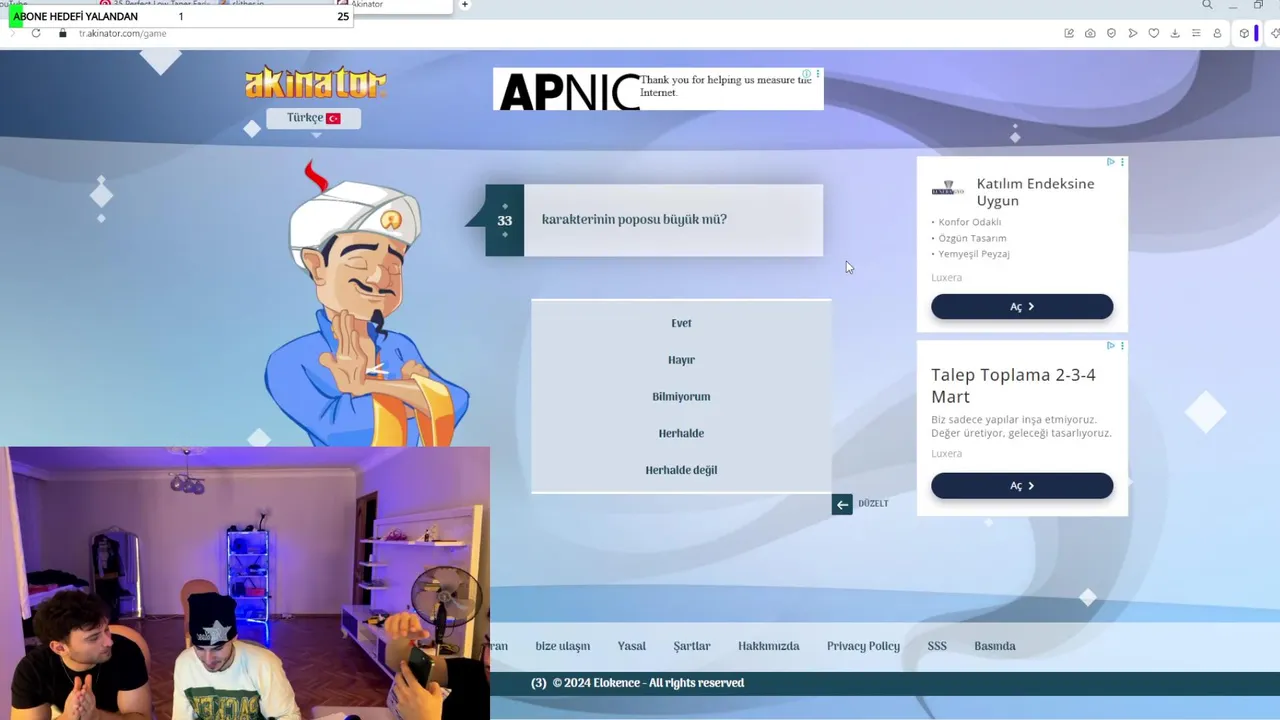Open the ad options icon on the APNIC banner
Image resolution: width=1280 pixels, height=720 pixels.
818,74
